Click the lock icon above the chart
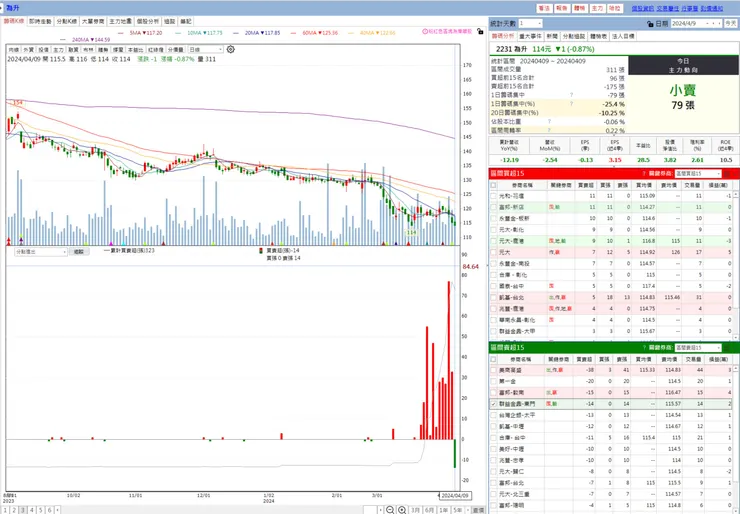This screenshot has height=514, width=740. [480, 32]
